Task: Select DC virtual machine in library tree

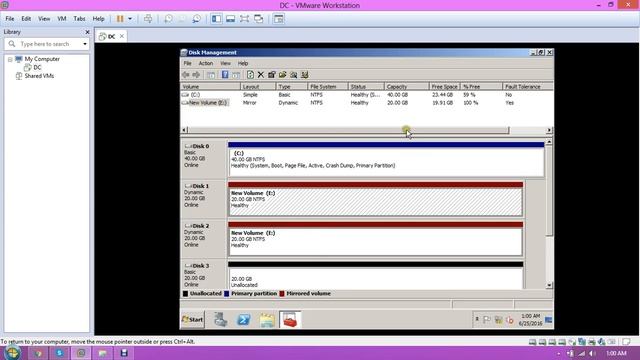Action: click(37, 68)
